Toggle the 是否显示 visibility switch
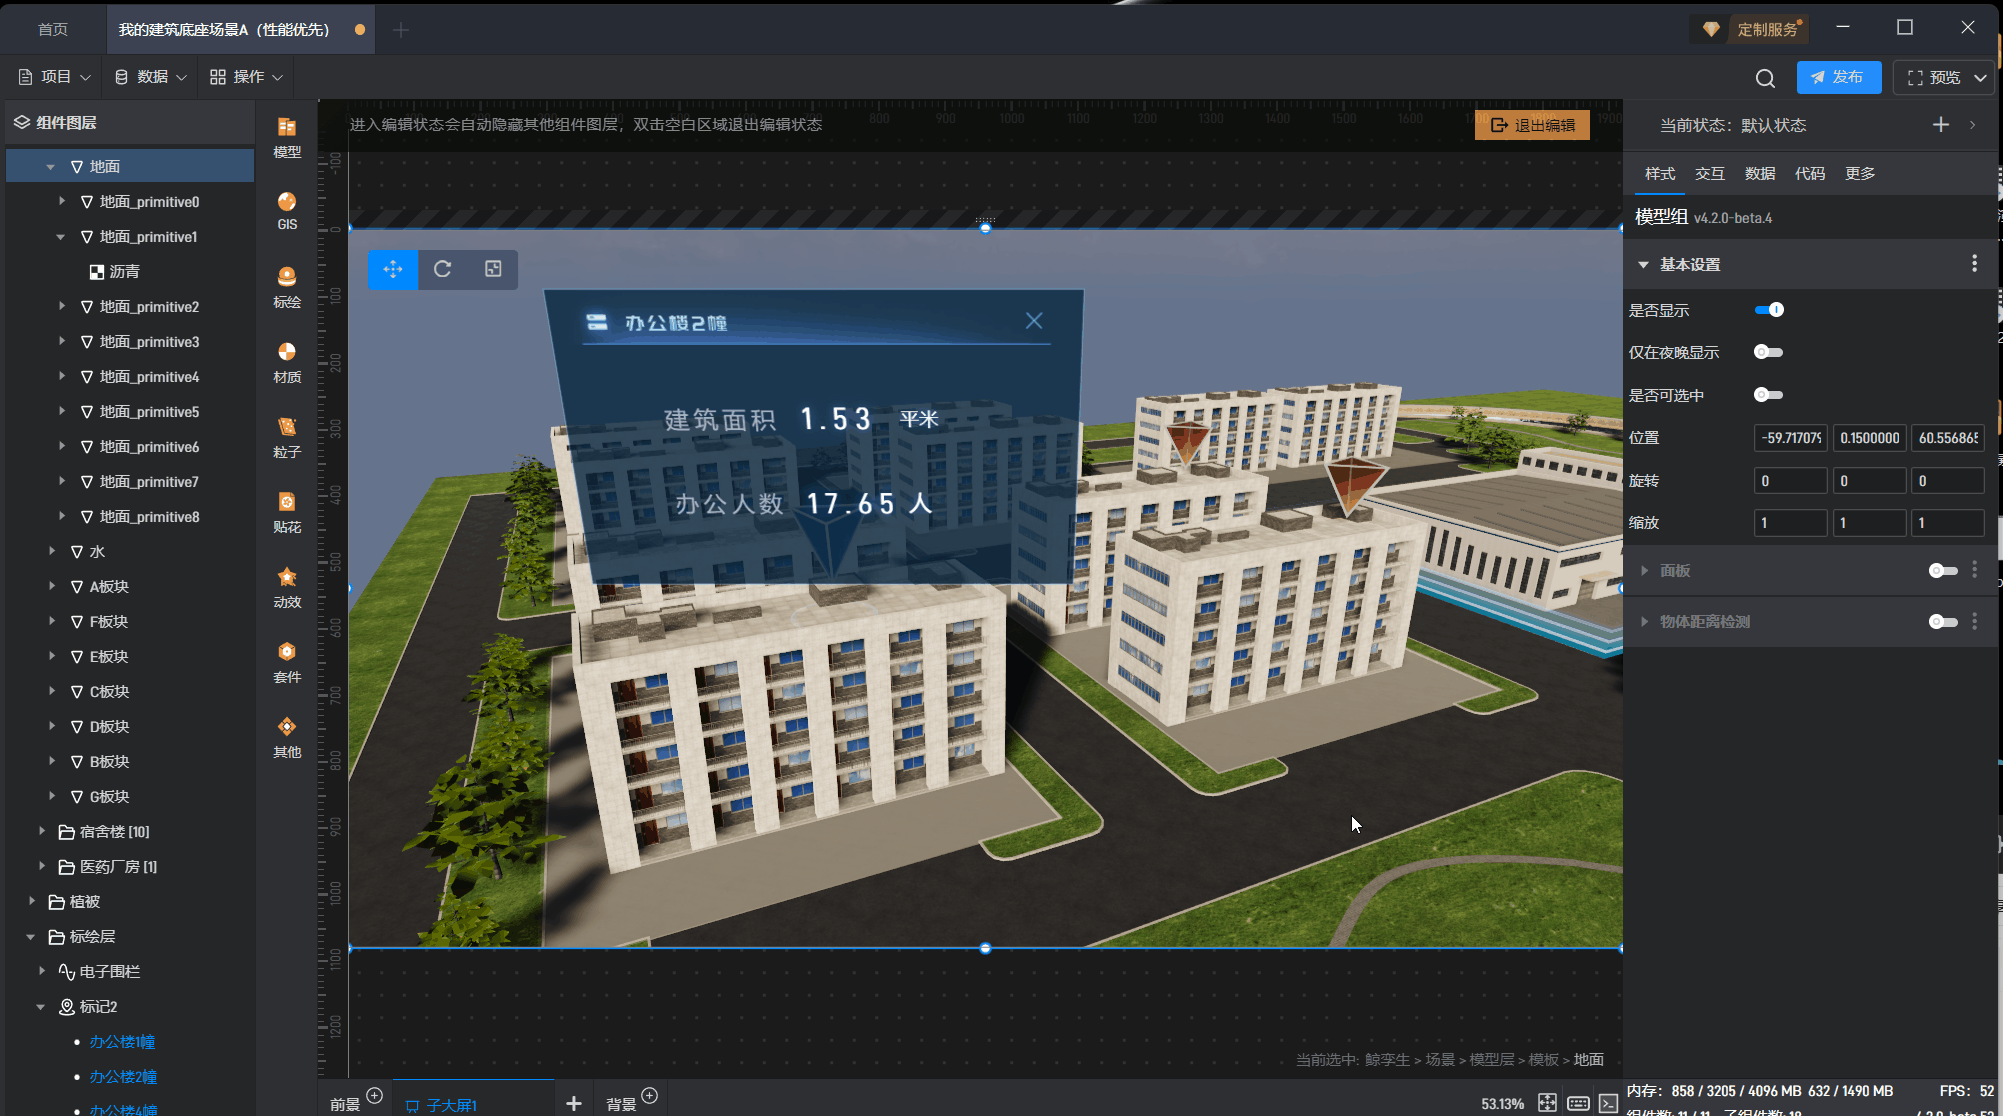Image resolution: width=2003 pixels, height=1116 pixels. (x=1768, y=310)
